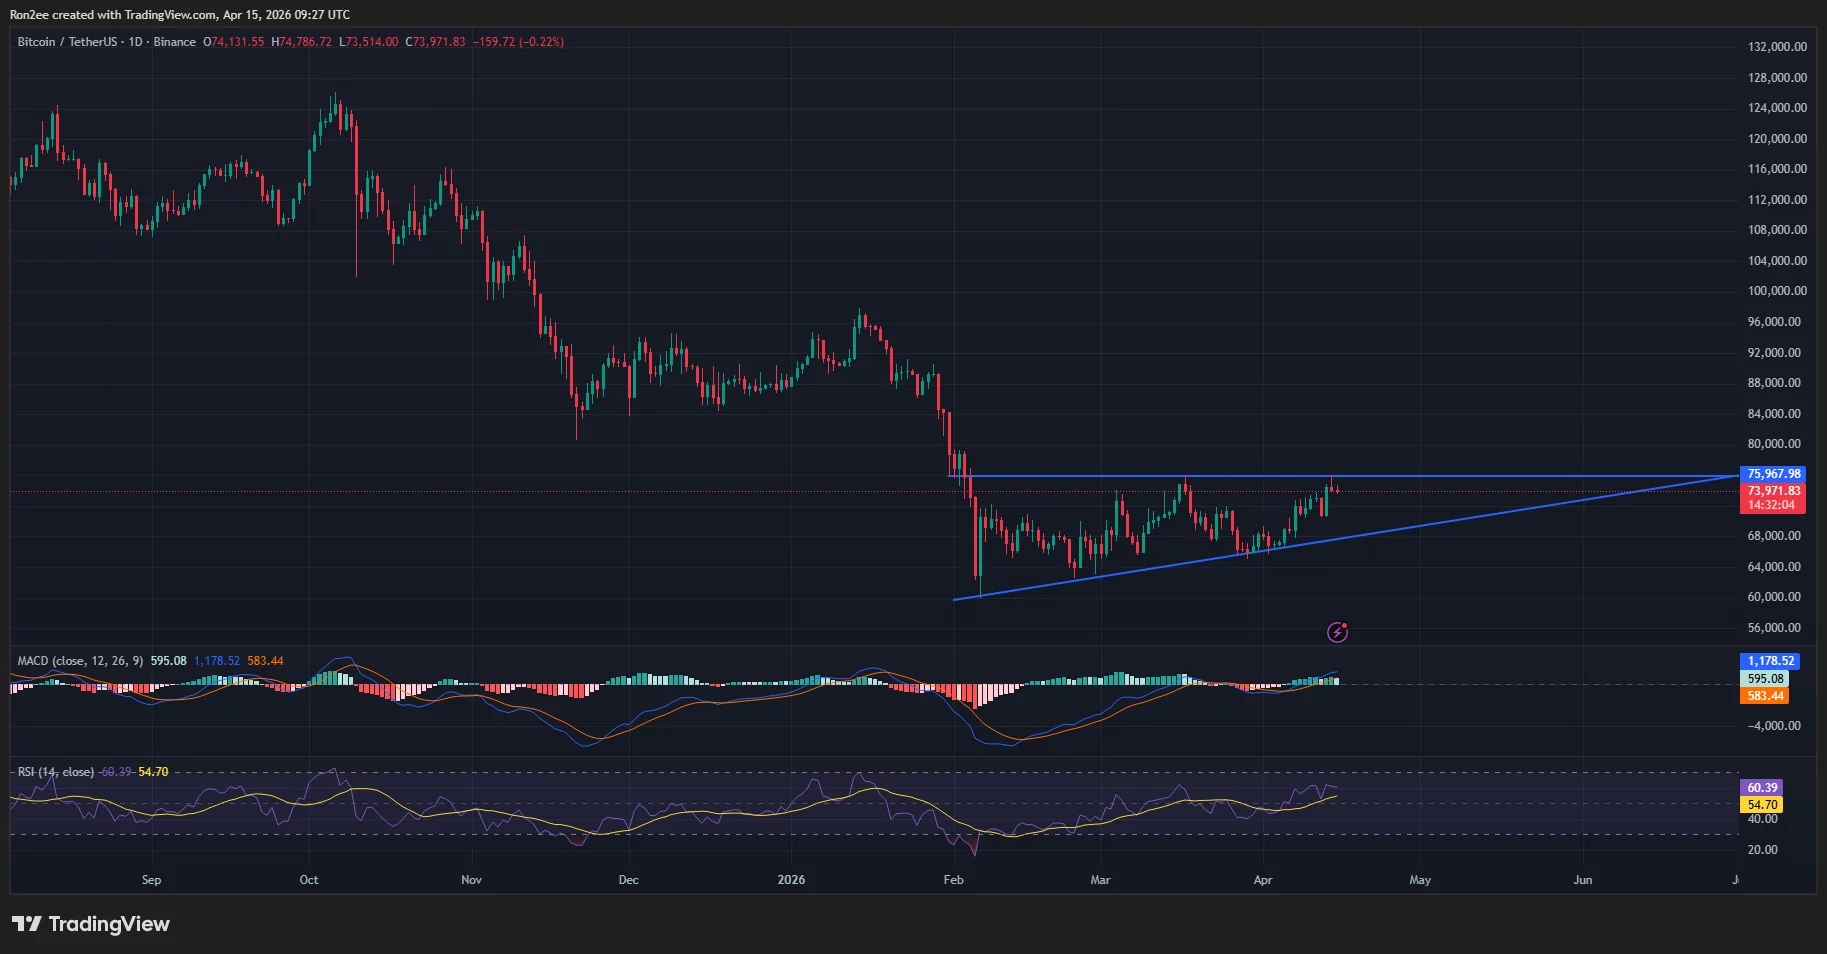
Task: Click the MACD value badge 1,178.52
Action: [1769, 661]
